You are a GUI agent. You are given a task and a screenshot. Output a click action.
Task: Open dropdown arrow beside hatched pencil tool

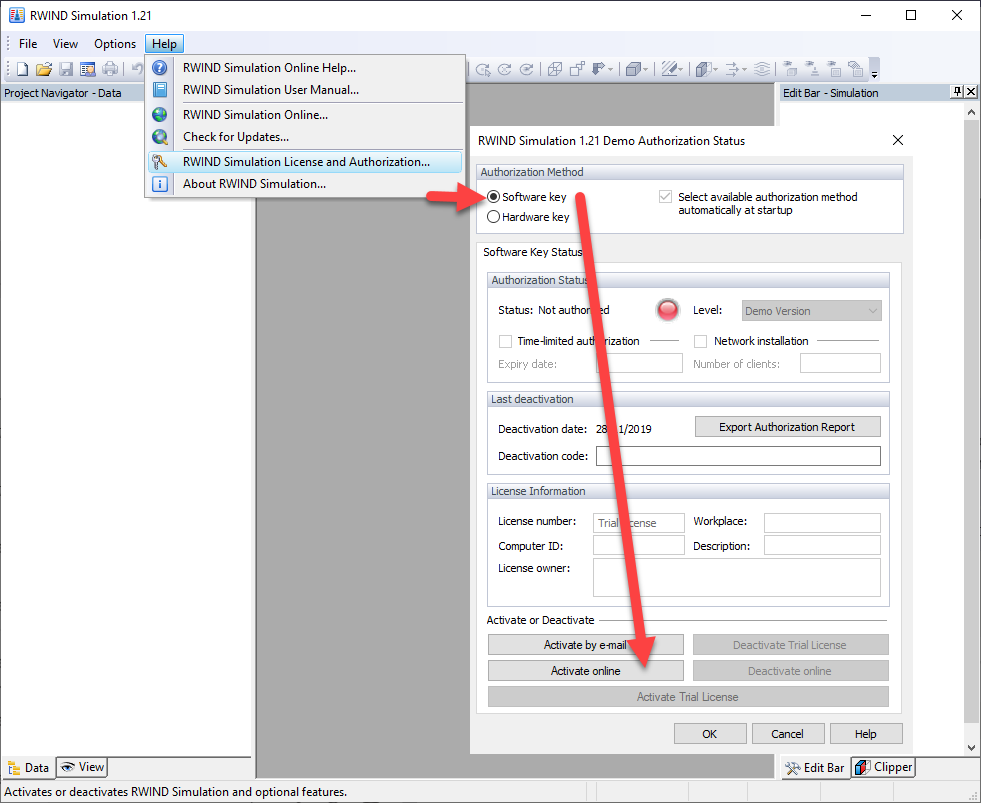pyautogui.click(x=681, y=69)
